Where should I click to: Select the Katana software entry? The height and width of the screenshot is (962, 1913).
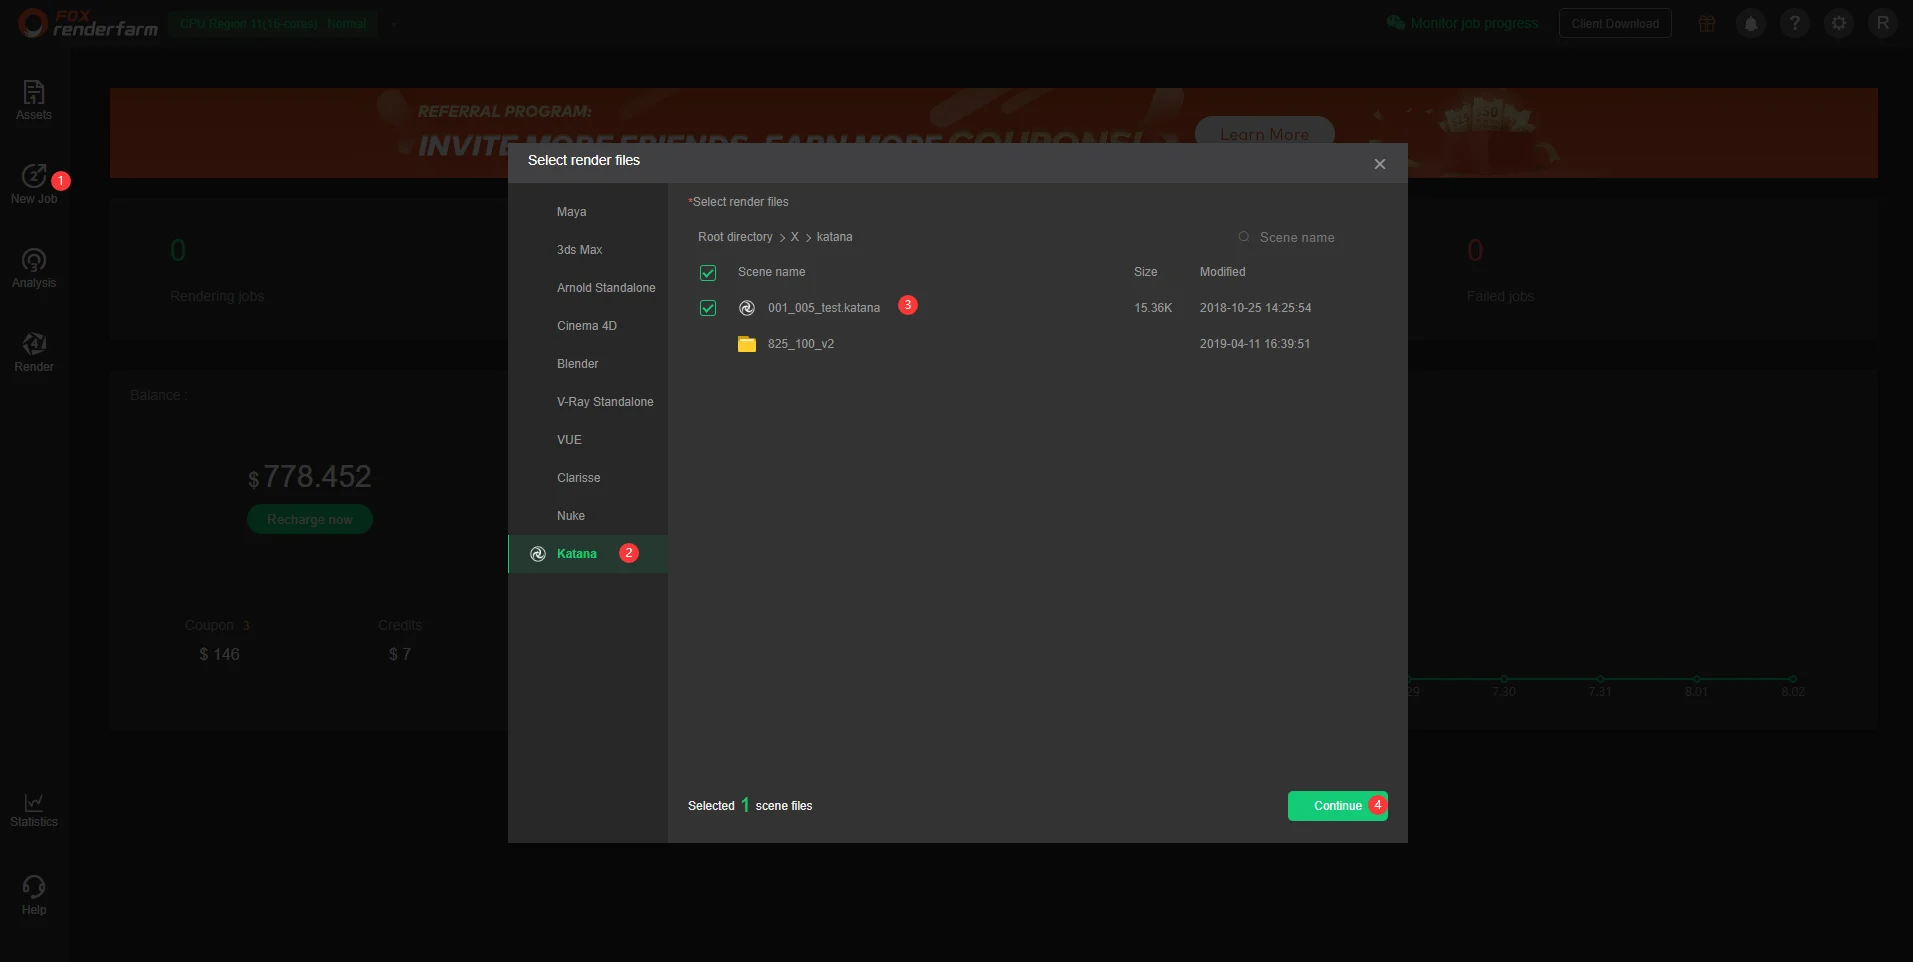point(588,554)
